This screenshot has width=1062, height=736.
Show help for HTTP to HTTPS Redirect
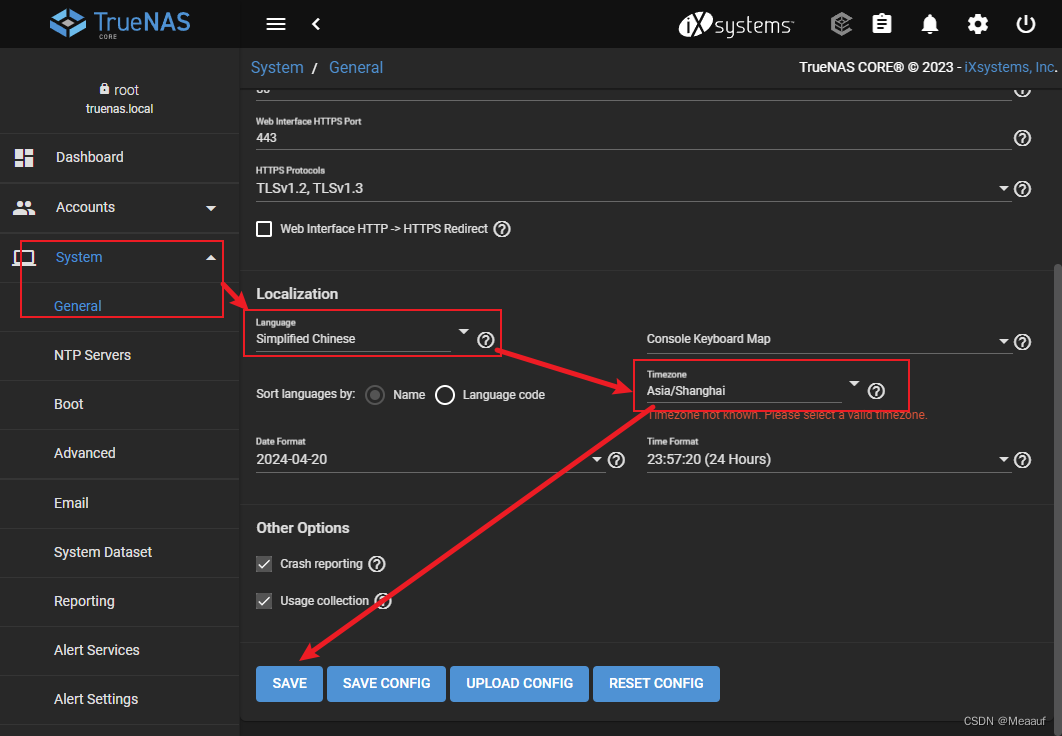(x=502, y=229)
